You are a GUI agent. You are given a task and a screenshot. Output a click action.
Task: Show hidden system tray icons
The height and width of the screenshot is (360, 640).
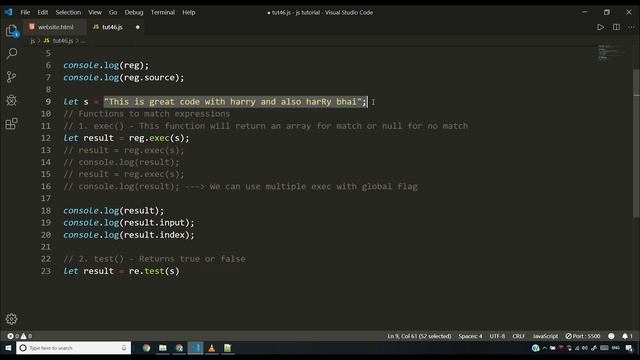(544, 348)
